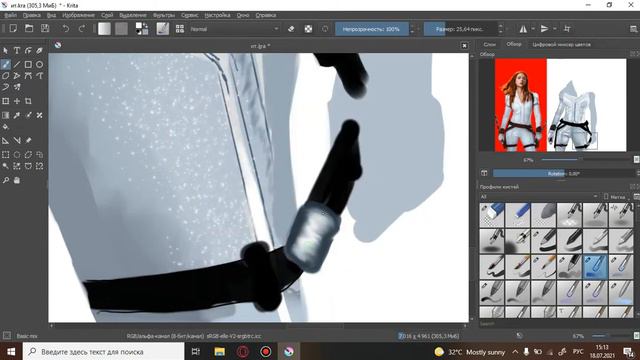Select the Pan hand tool
This screenshot has height=360, width=640.
click(x=17, y=180)
